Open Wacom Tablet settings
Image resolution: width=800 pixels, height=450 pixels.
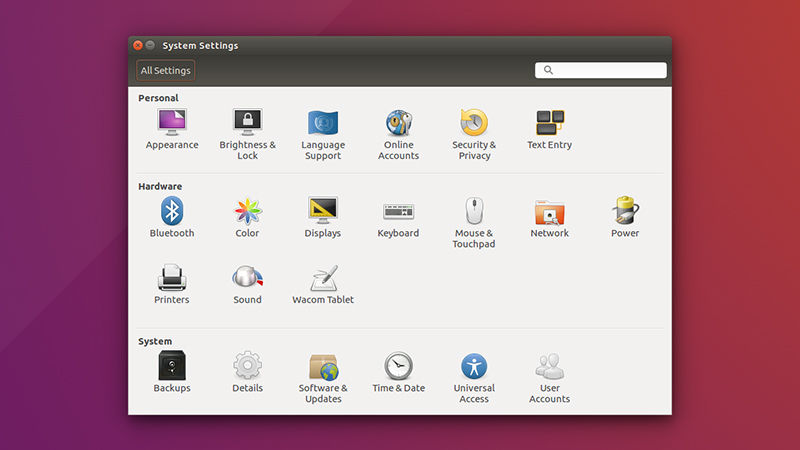(x=323, y=278)
